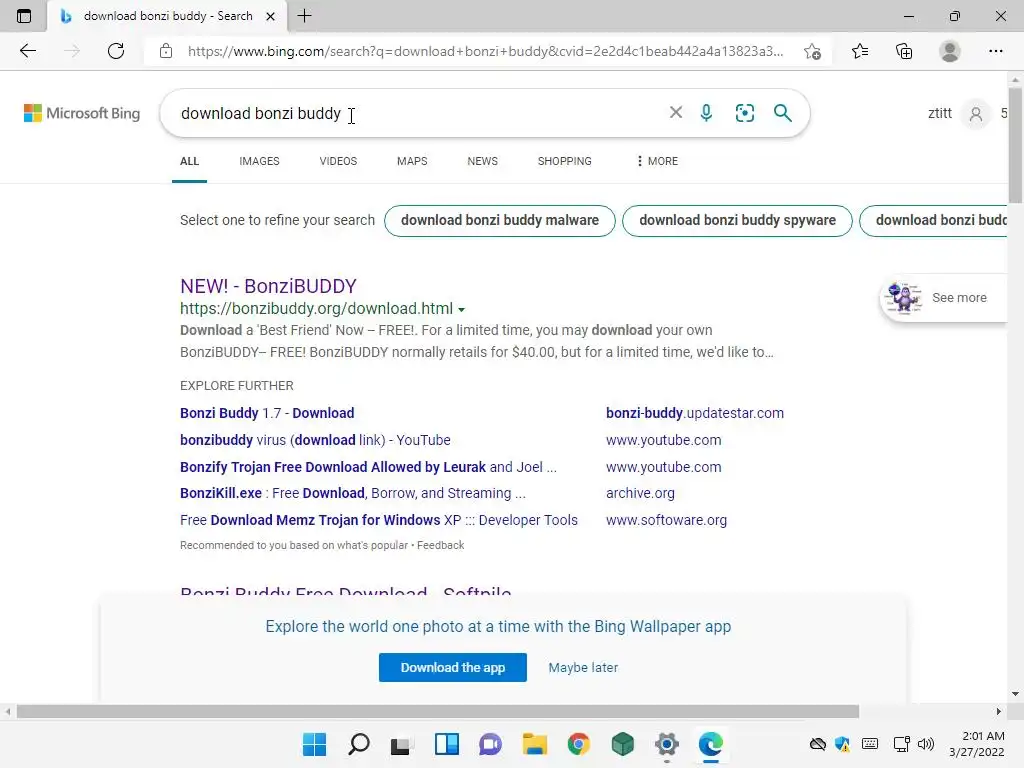The width and height of the screenshot is (1024, 768).
Task: Dismiss banner with 'Maybe later'
Action: (x=583, y=667)
